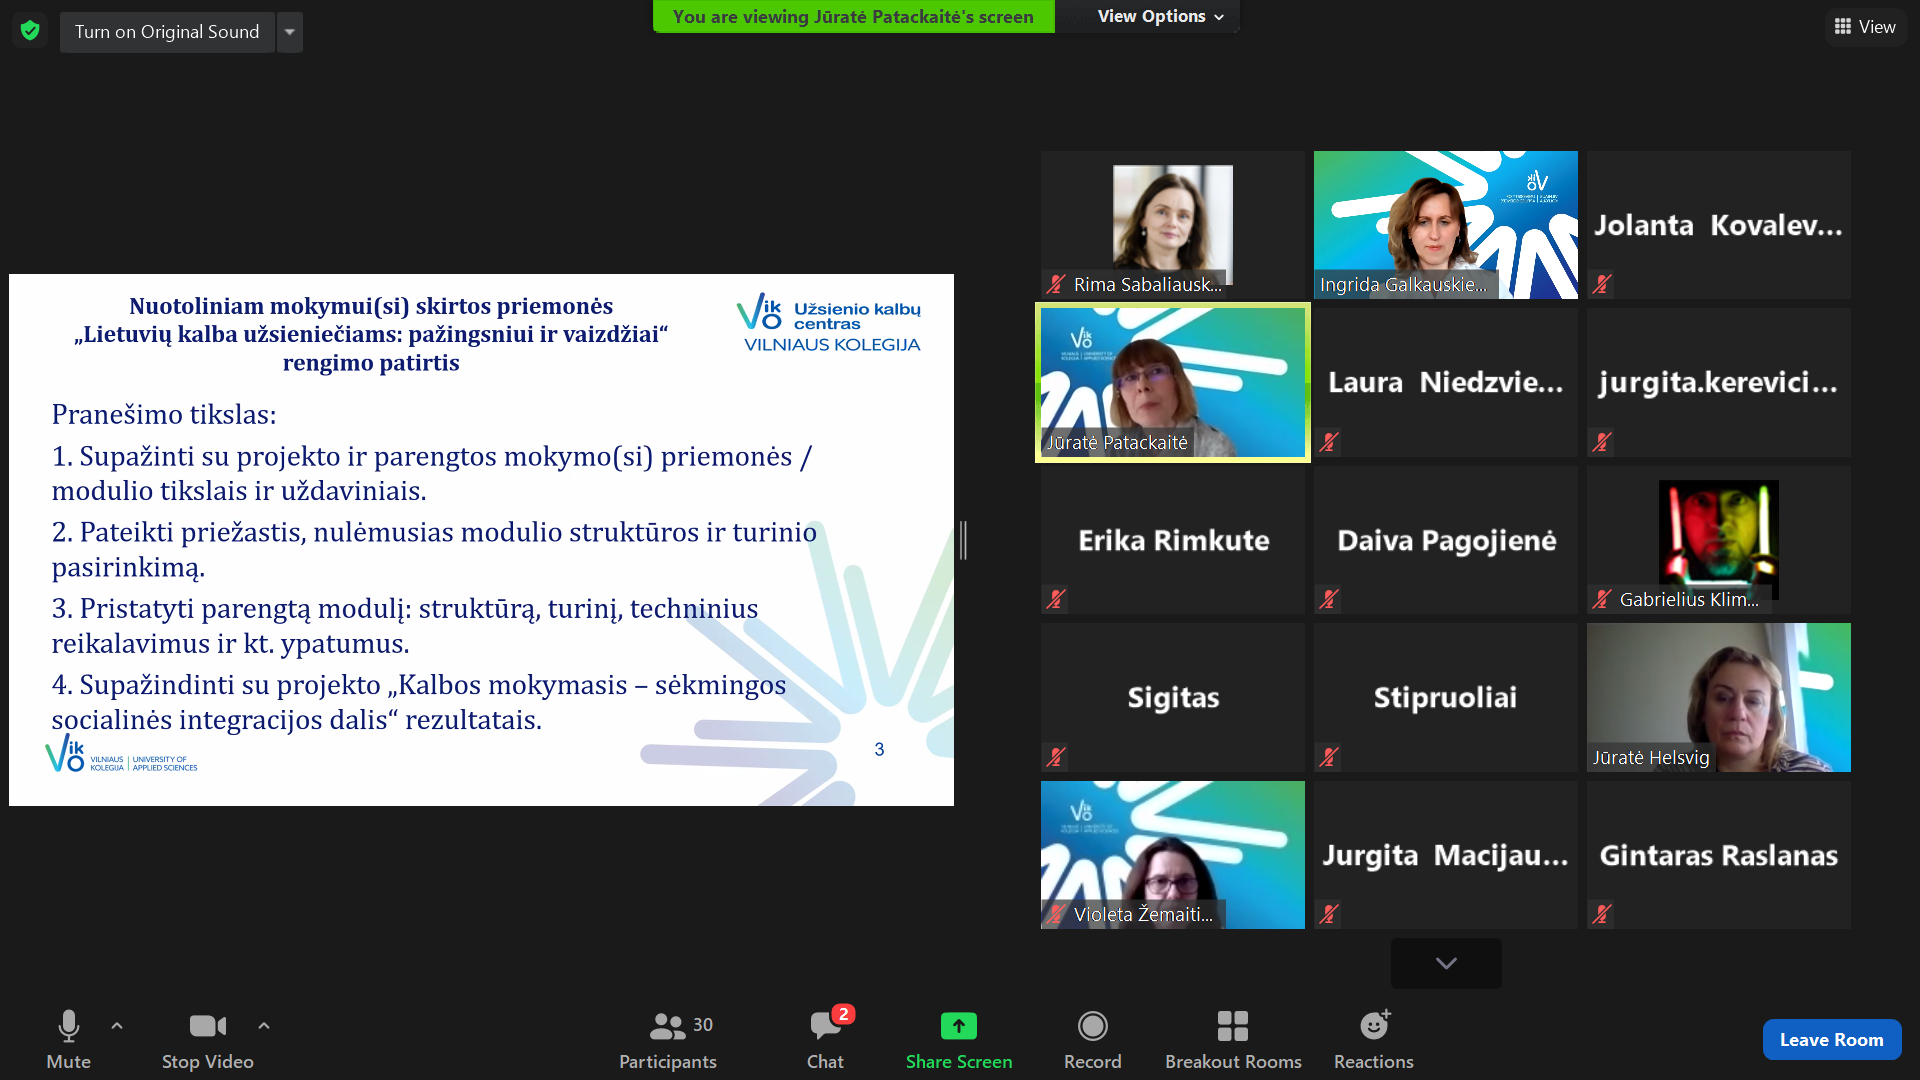Click the screen viewing notification banner

click(853, 17)
